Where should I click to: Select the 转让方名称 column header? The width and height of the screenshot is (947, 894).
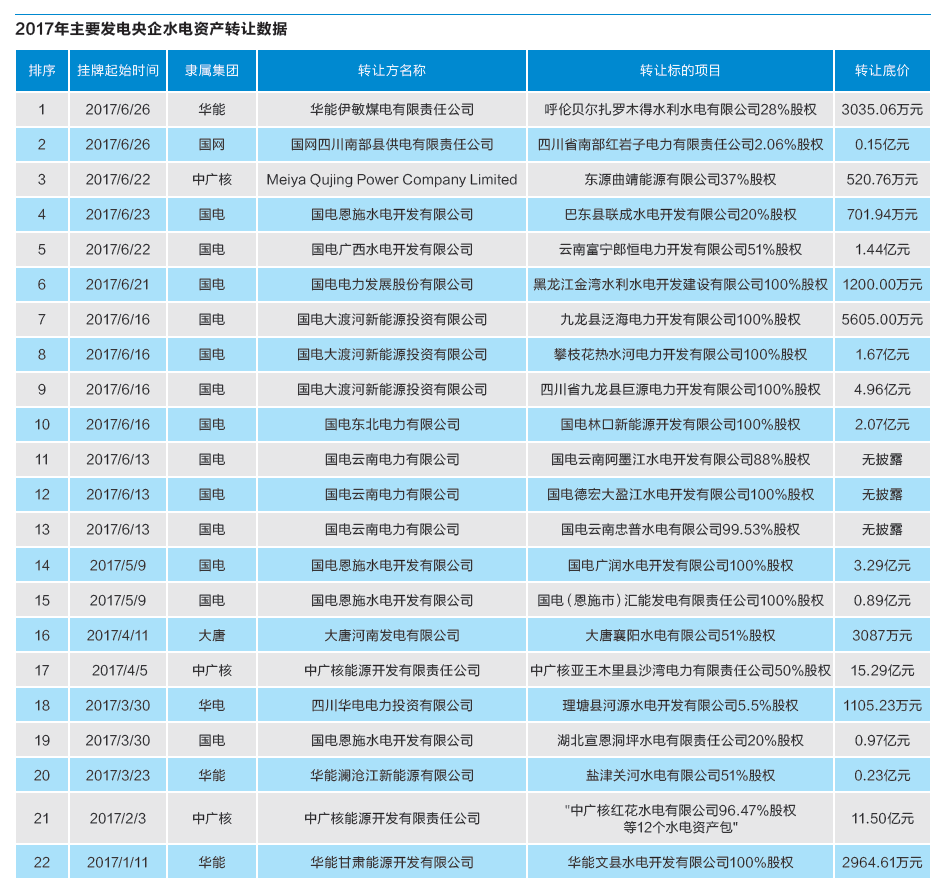(x=392, y=71)
